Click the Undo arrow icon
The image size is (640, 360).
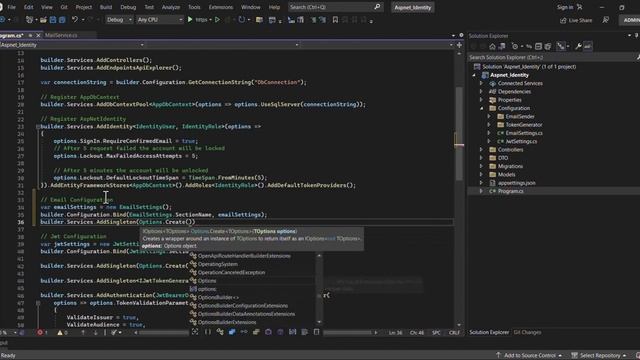[74, 20]
